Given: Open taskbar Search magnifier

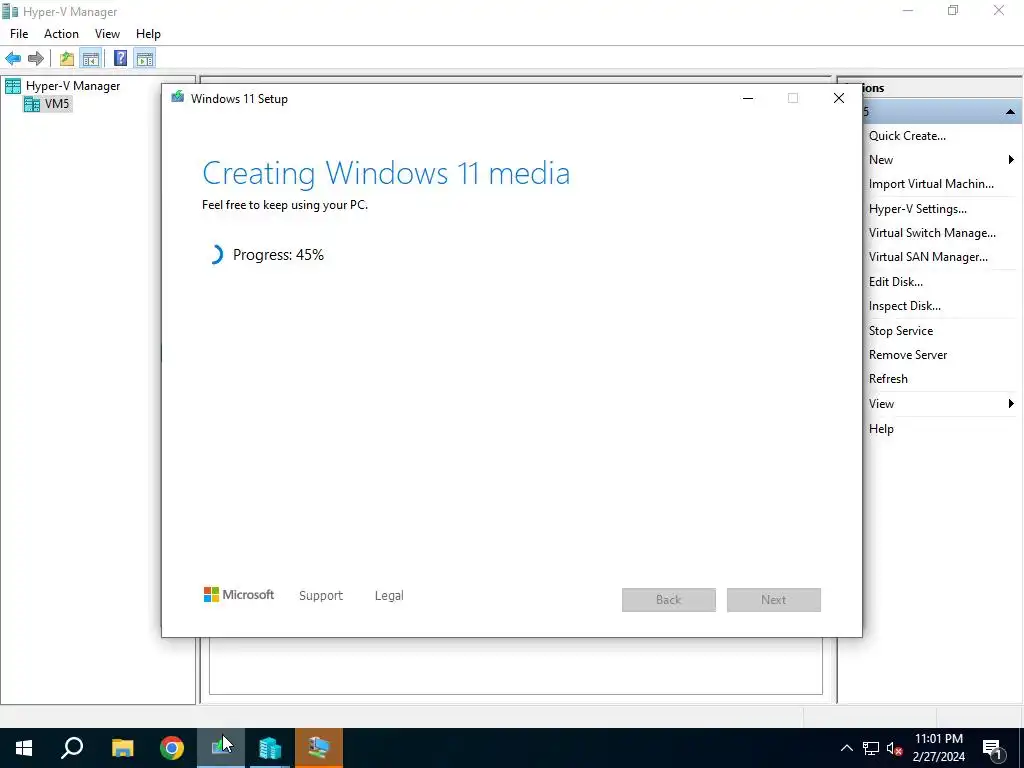Looking at the screenshot, I should [72, 748].
